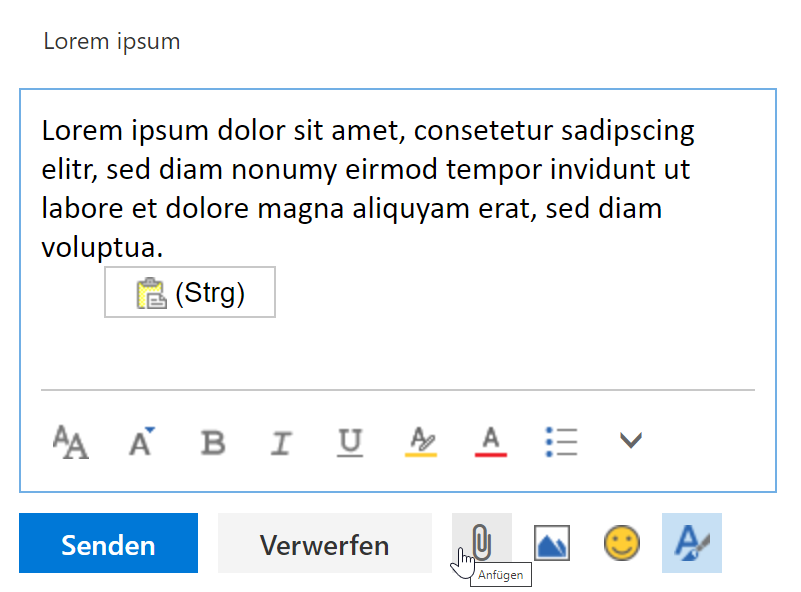Insert a picture inline
Screen dimensions: 801x592
pyautogui.click(x=552, y=543)
